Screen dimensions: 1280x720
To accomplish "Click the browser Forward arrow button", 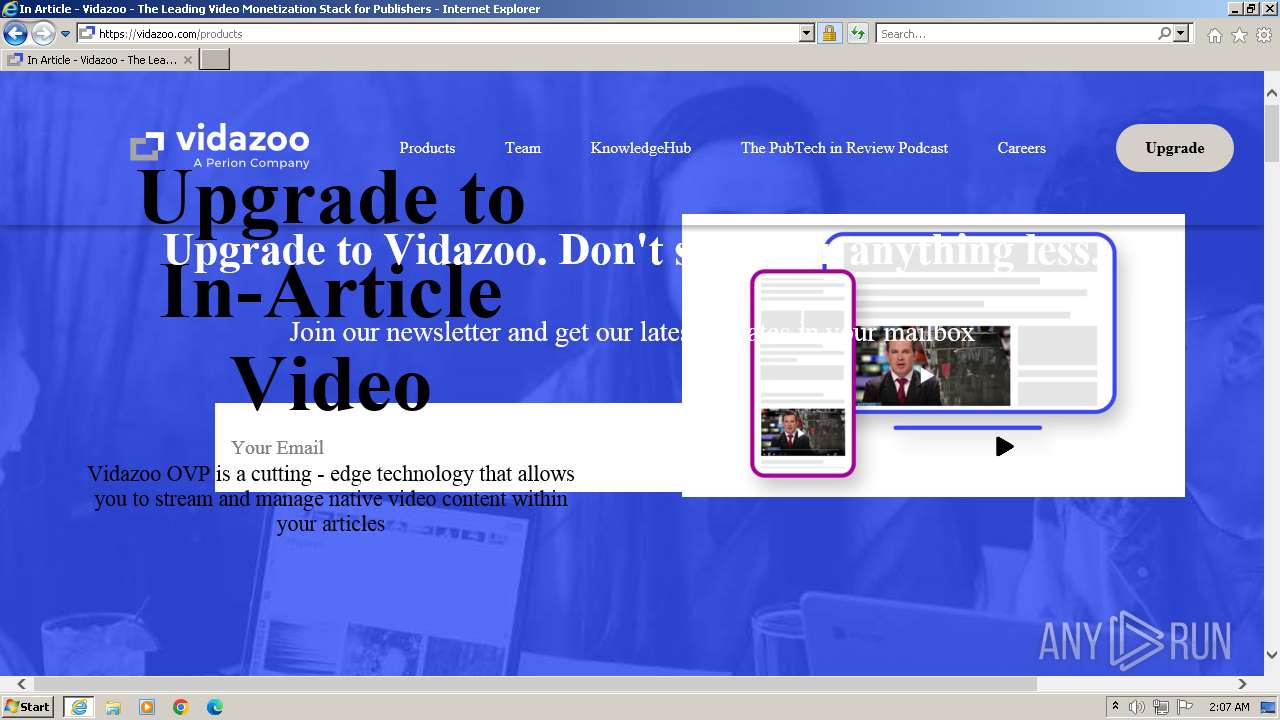I will click(x=43, y=34).
